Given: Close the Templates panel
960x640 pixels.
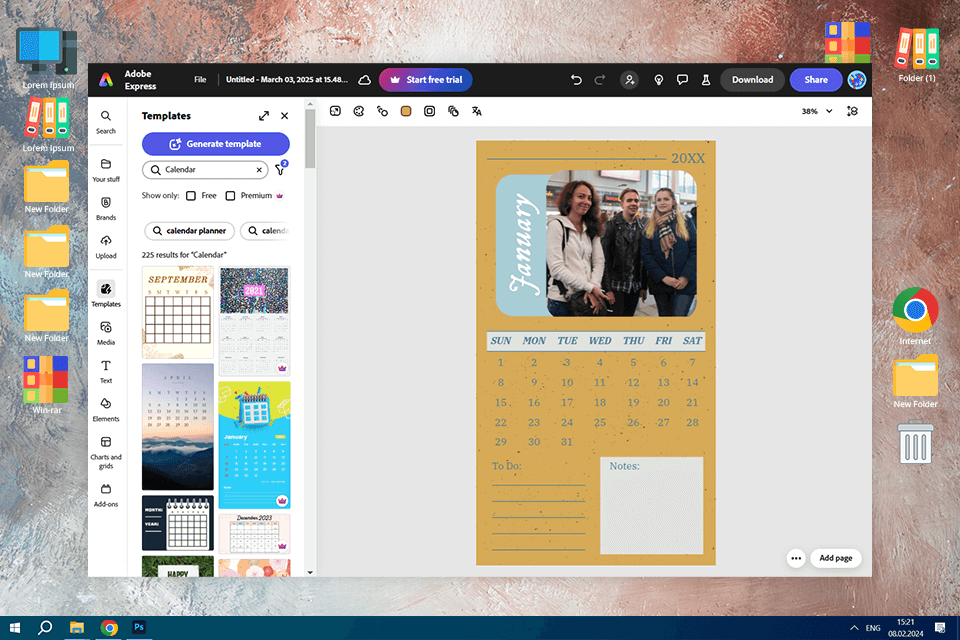Looking at the screenshot, I should [285, 116].
